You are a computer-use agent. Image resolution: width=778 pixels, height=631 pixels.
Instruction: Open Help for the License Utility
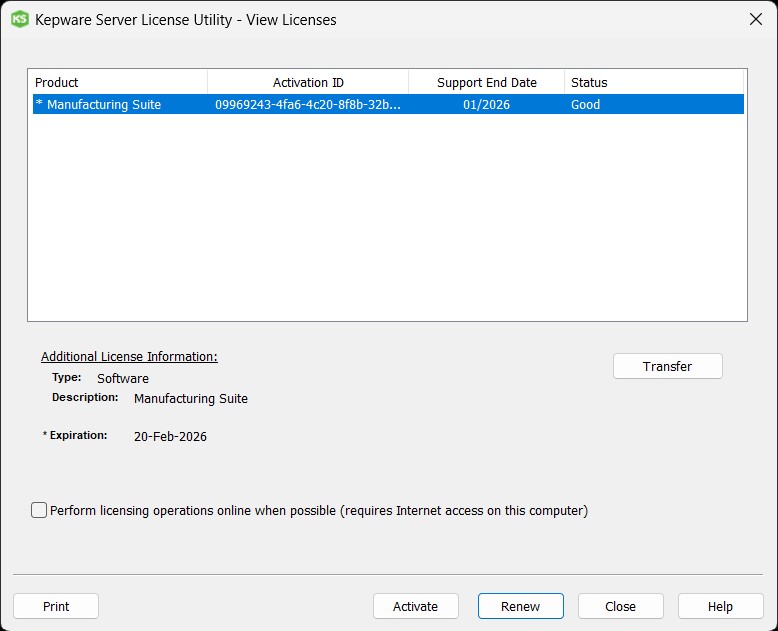click(x=720, y=606)
